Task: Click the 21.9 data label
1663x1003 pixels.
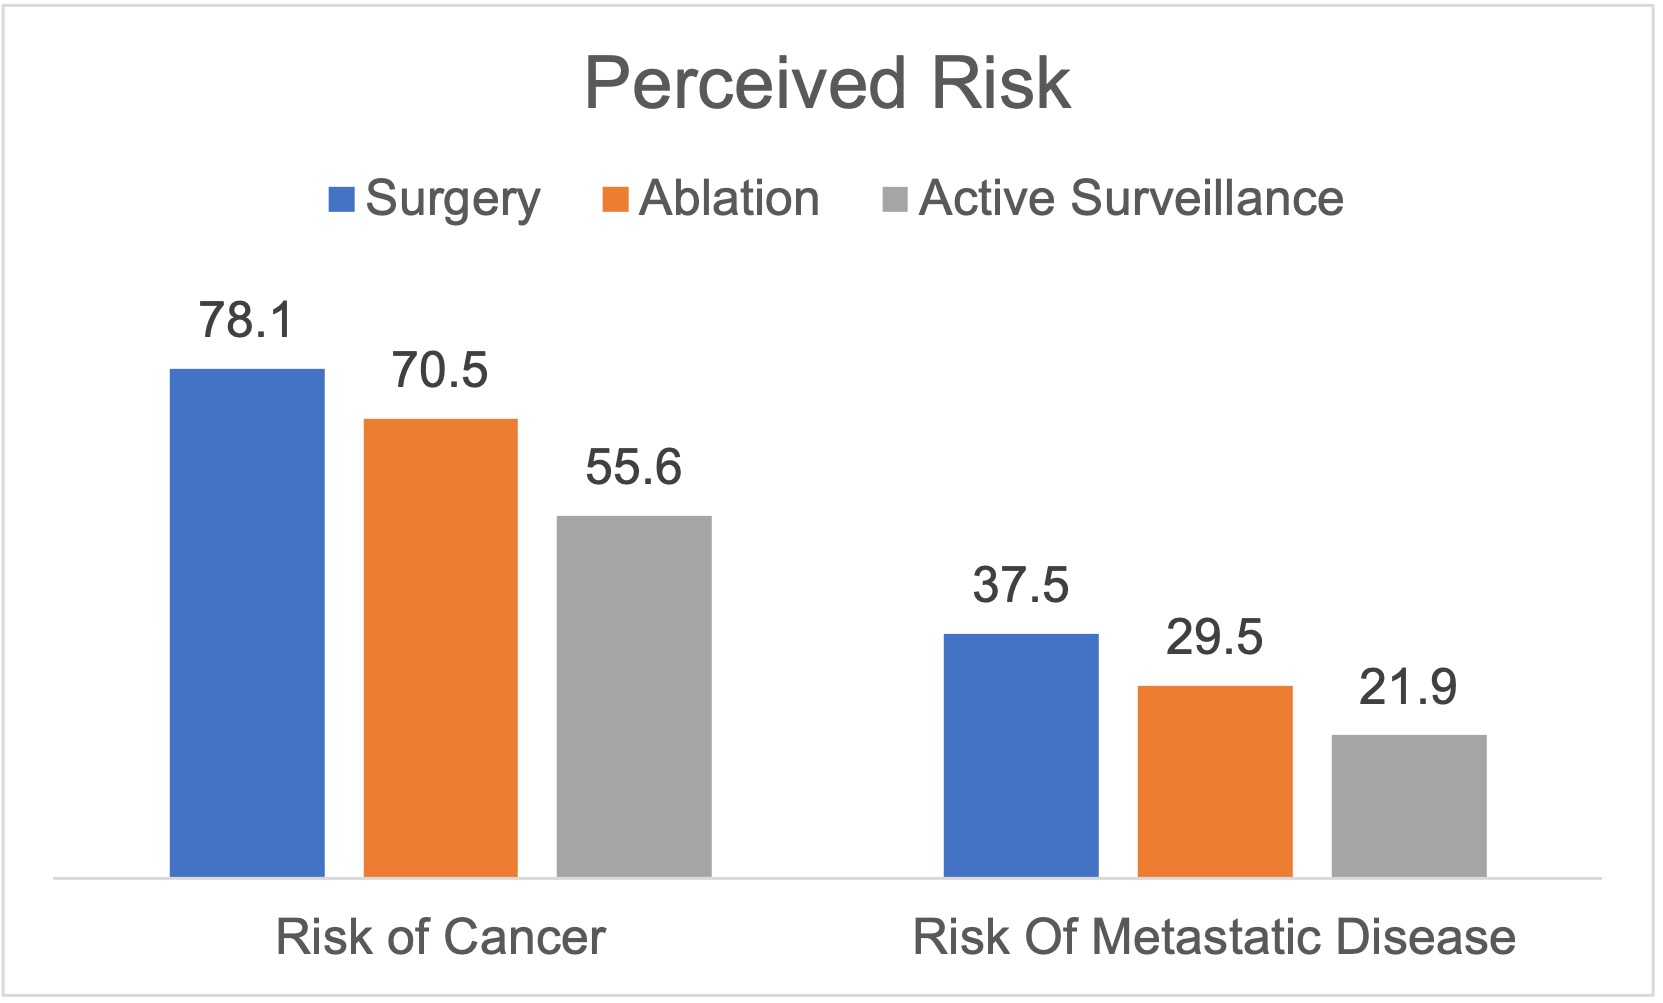Action: 1408,688
